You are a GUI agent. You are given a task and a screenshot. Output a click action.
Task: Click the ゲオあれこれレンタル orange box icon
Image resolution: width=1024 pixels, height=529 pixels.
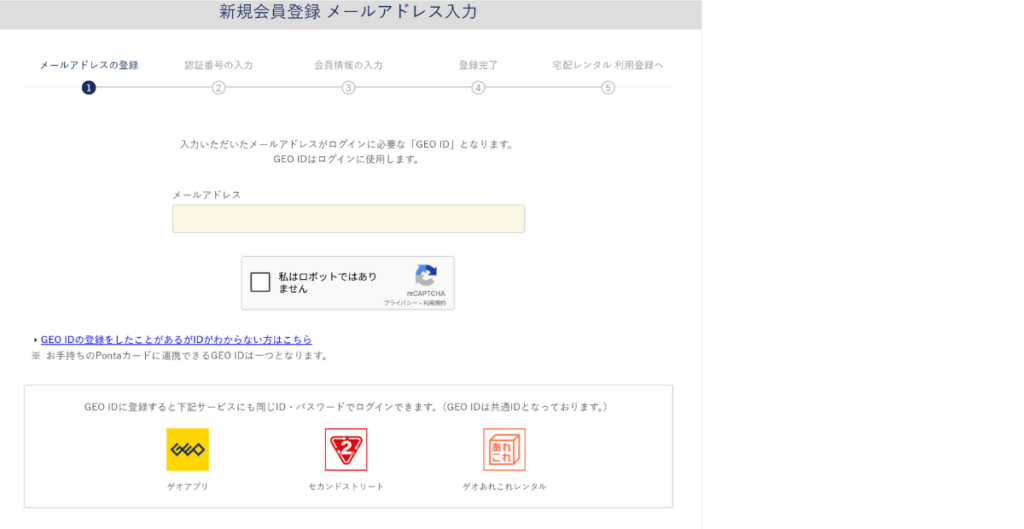(504, 449)
